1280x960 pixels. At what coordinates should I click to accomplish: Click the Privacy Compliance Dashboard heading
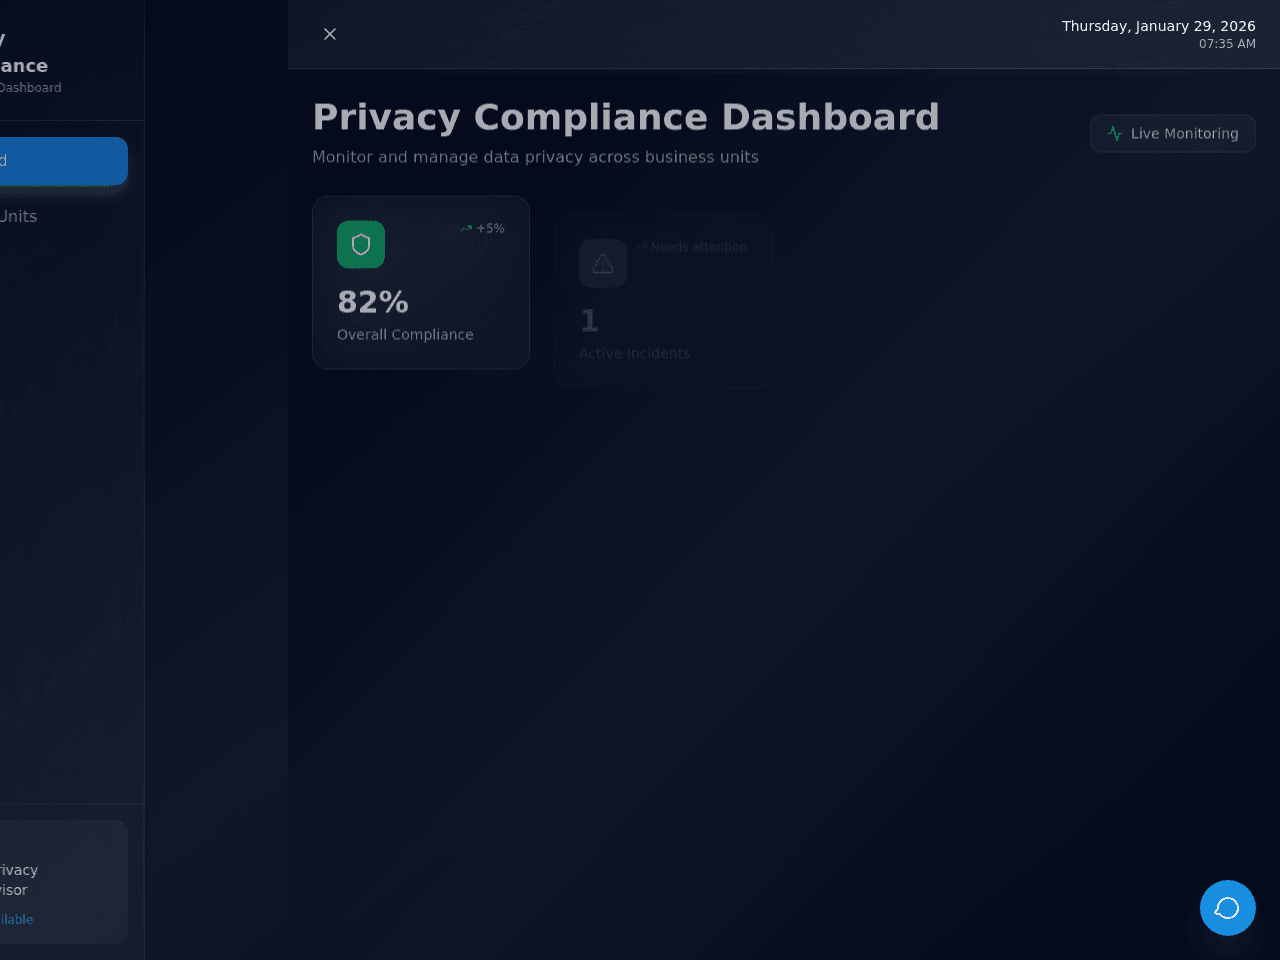(x=626, y=117)
